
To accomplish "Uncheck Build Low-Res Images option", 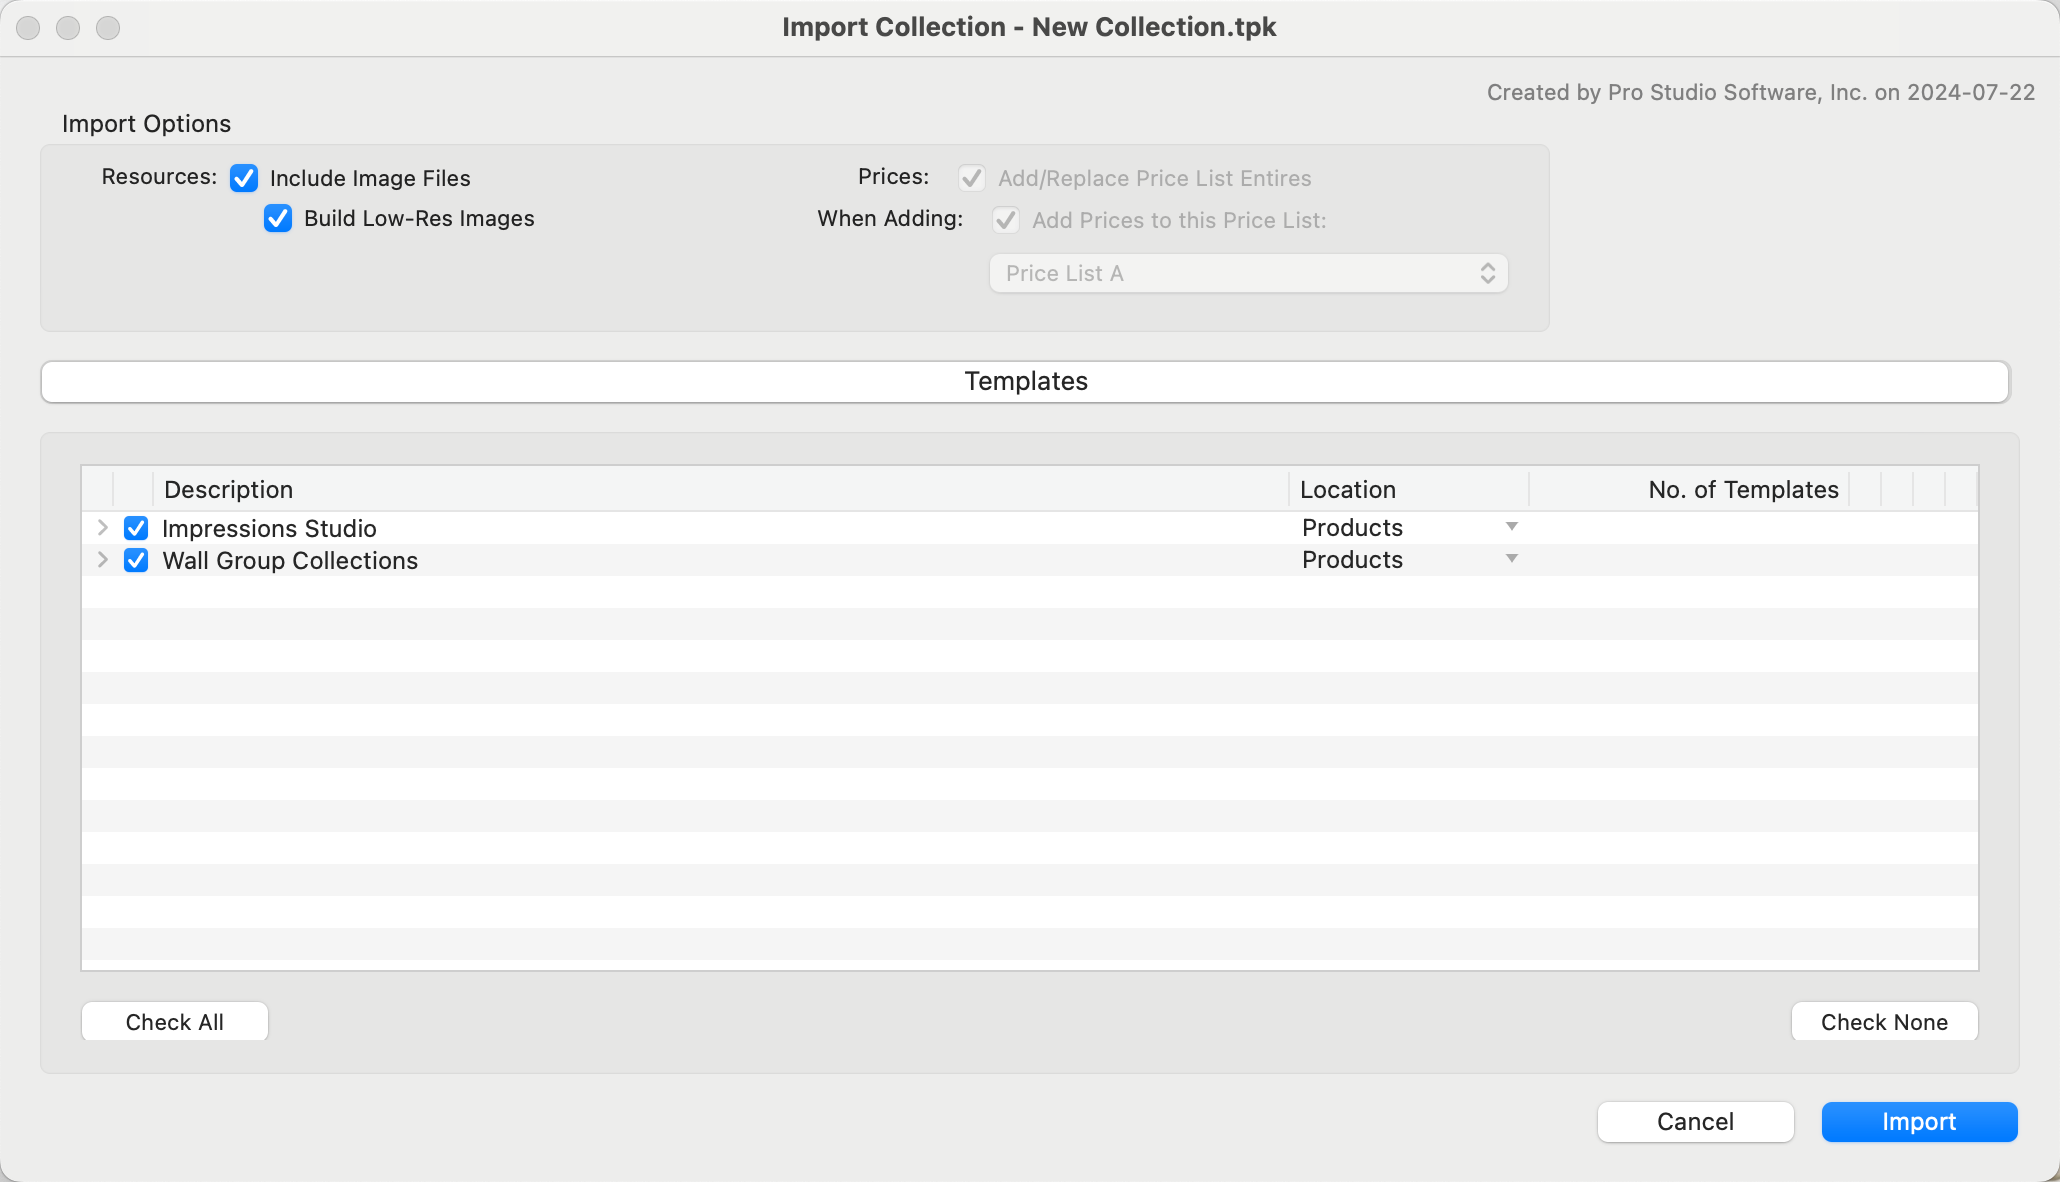I will coord(278,219).
